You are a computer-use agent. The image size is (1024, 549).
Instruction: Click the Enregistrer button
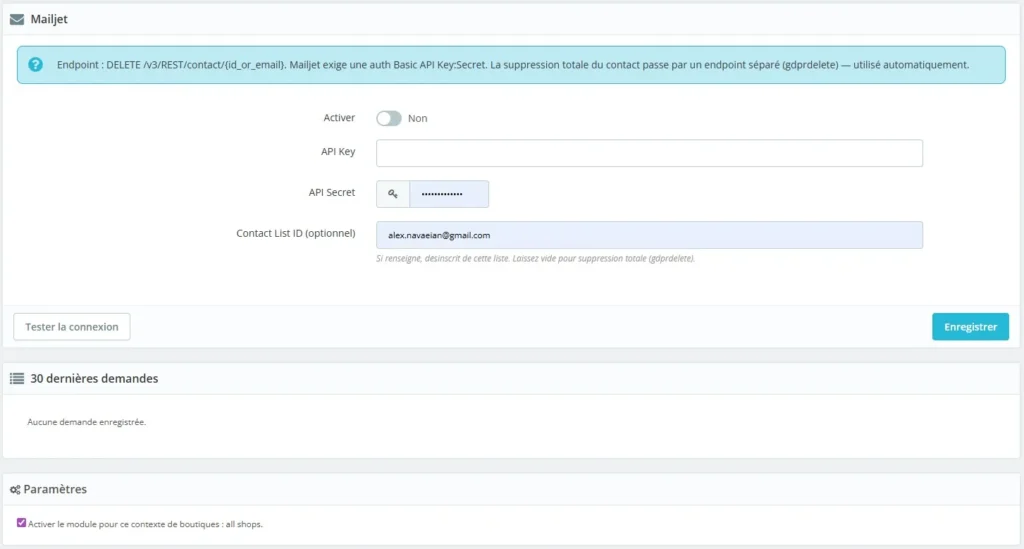970,326
